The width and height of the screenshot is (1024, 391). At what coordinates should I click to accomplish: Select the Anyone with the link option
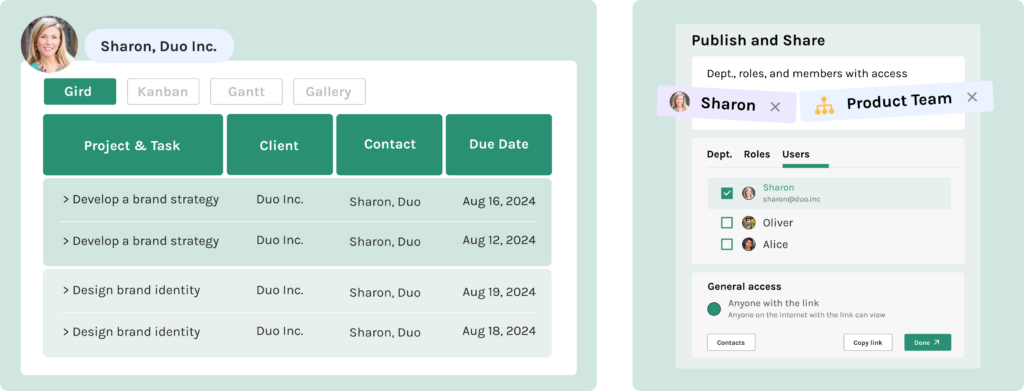714,309
